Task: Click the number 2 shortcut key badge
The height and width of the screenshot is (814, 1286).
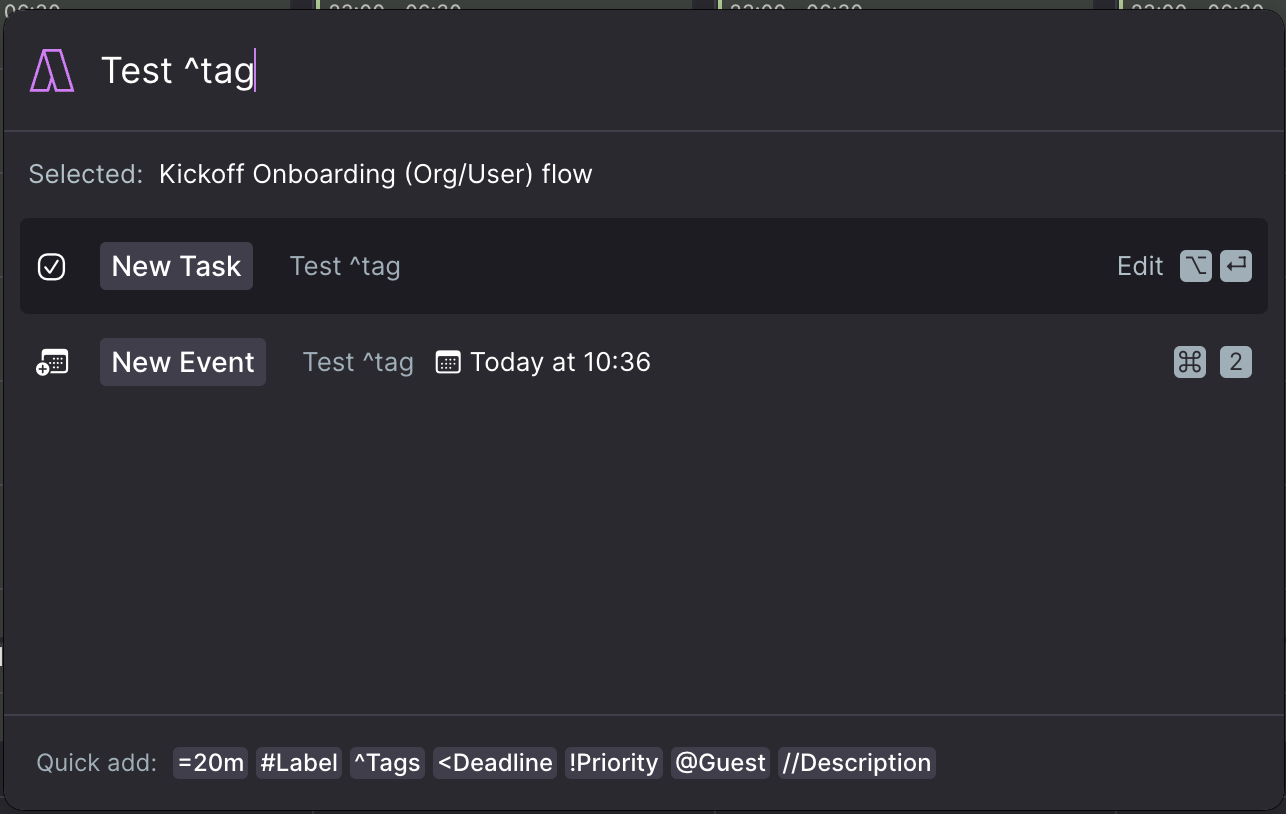Action: coord(1236,362)
